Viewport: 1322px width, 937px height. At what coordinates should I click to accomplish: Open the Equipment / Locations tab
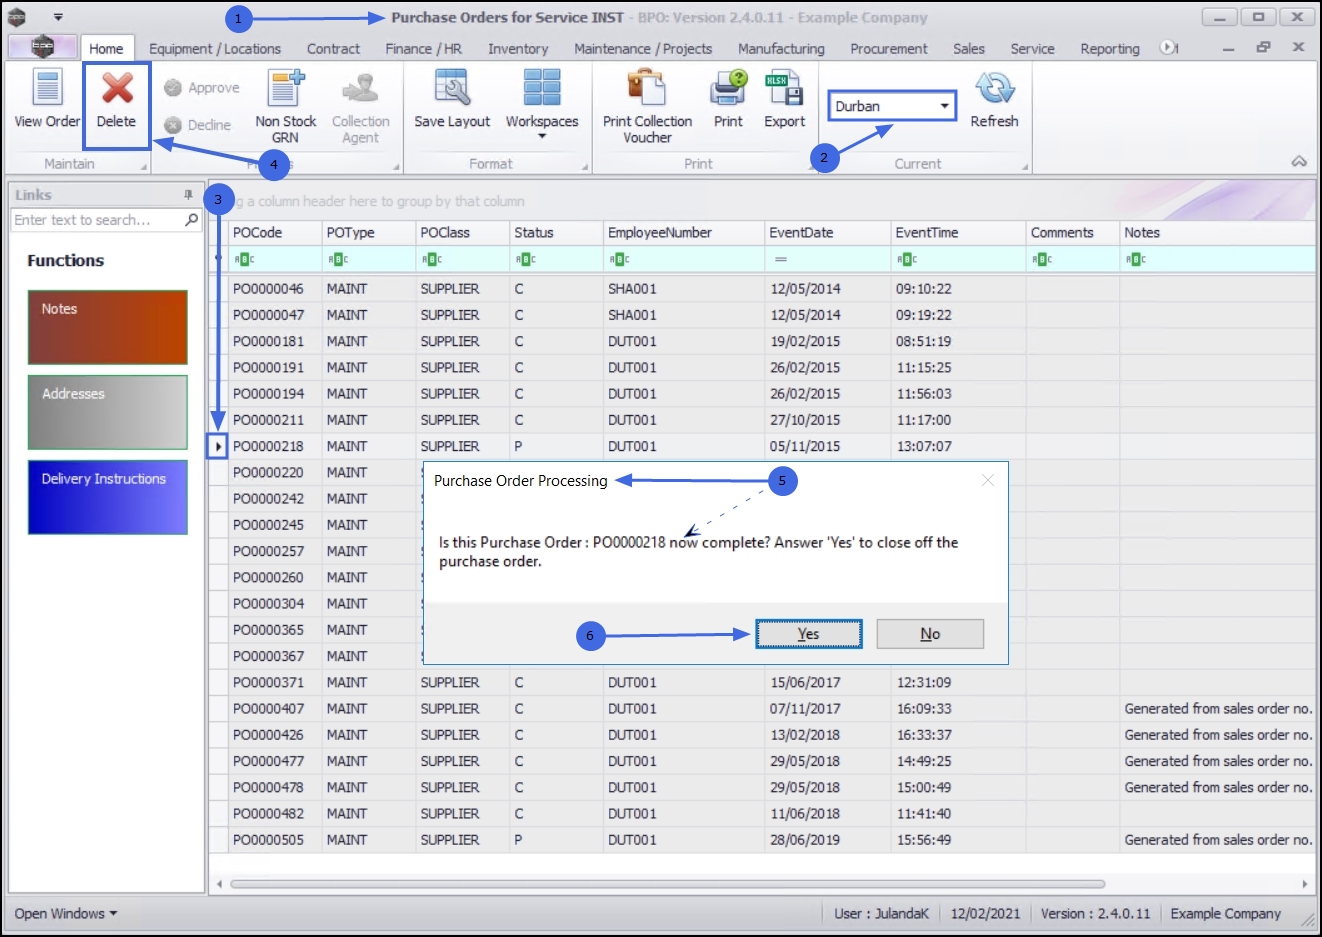215,48
